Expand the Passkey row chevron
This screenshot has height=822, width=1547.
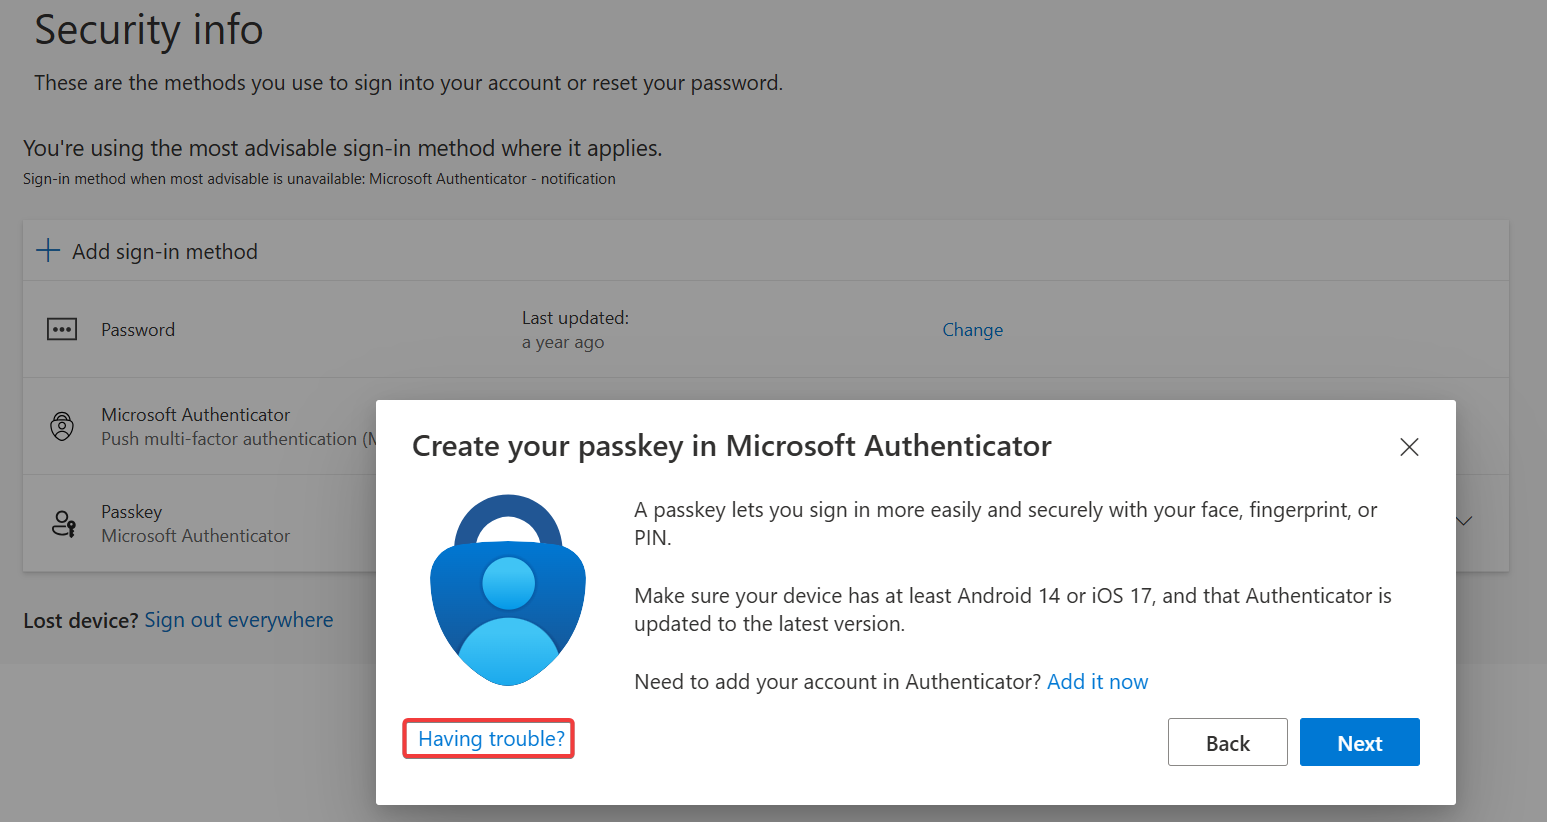(1464, 521)
